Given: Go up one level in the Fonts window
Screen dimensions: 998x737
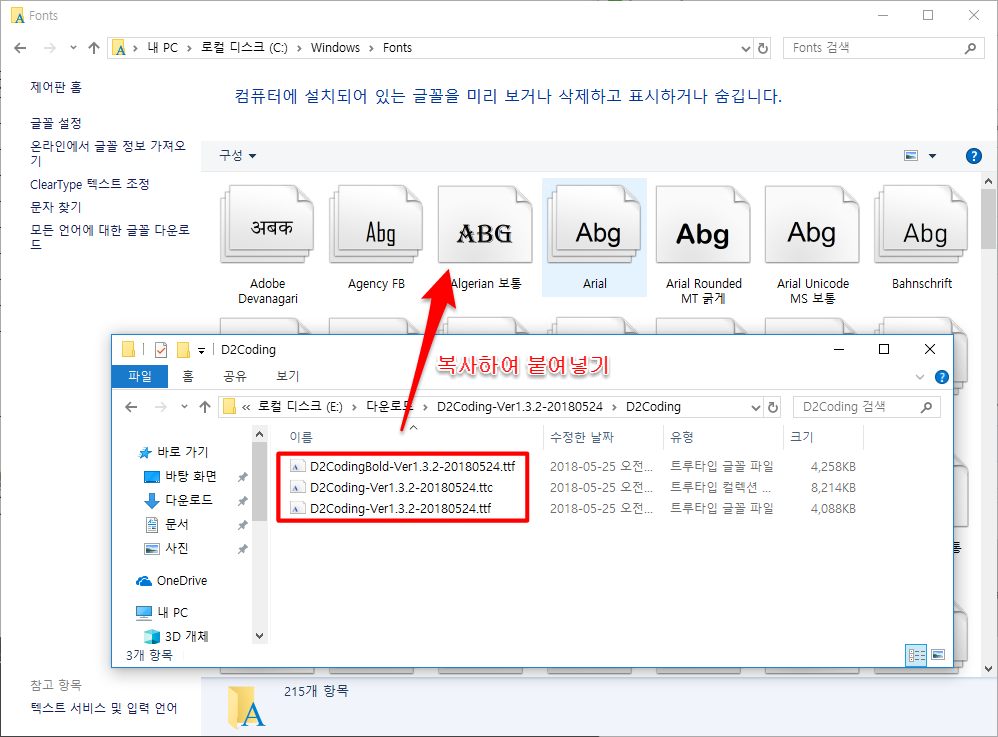Looking at the screenshot, I should (94, 48).
